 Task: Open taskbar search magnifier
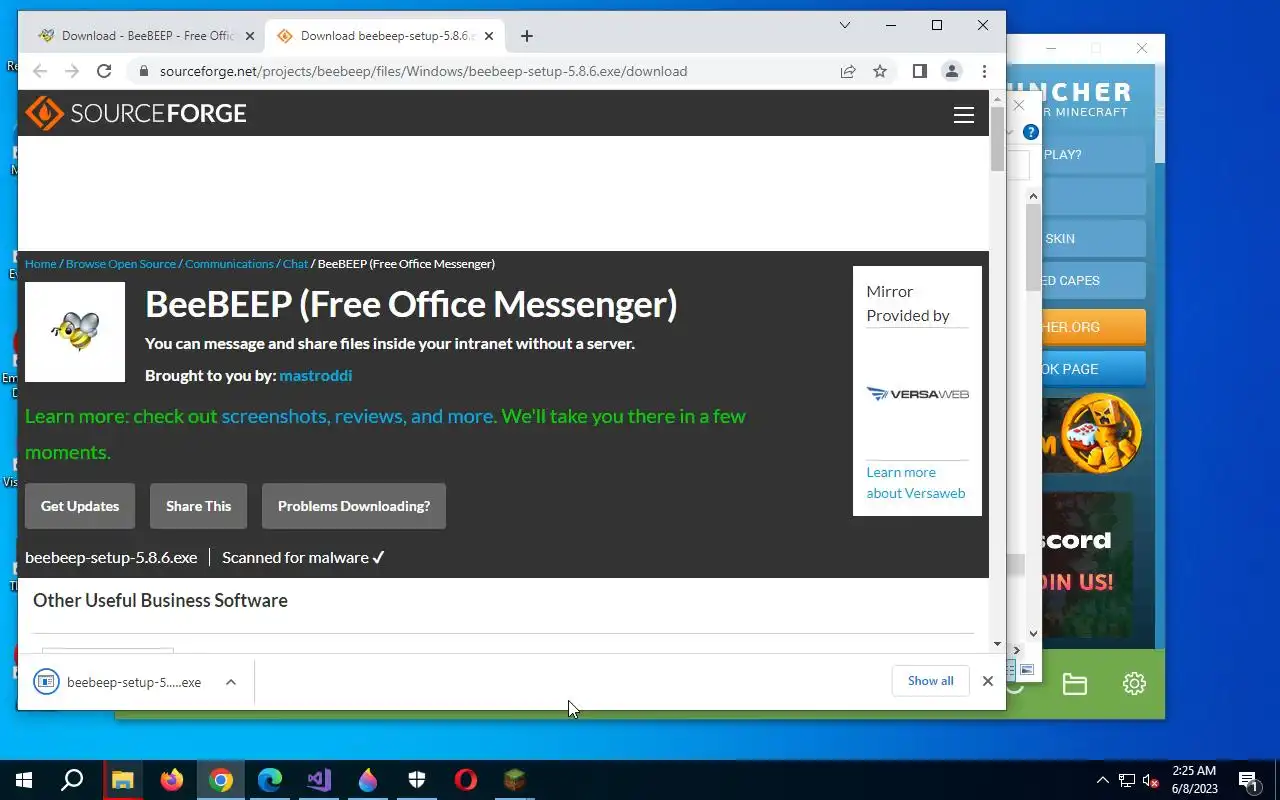click(x=72, y=780)
